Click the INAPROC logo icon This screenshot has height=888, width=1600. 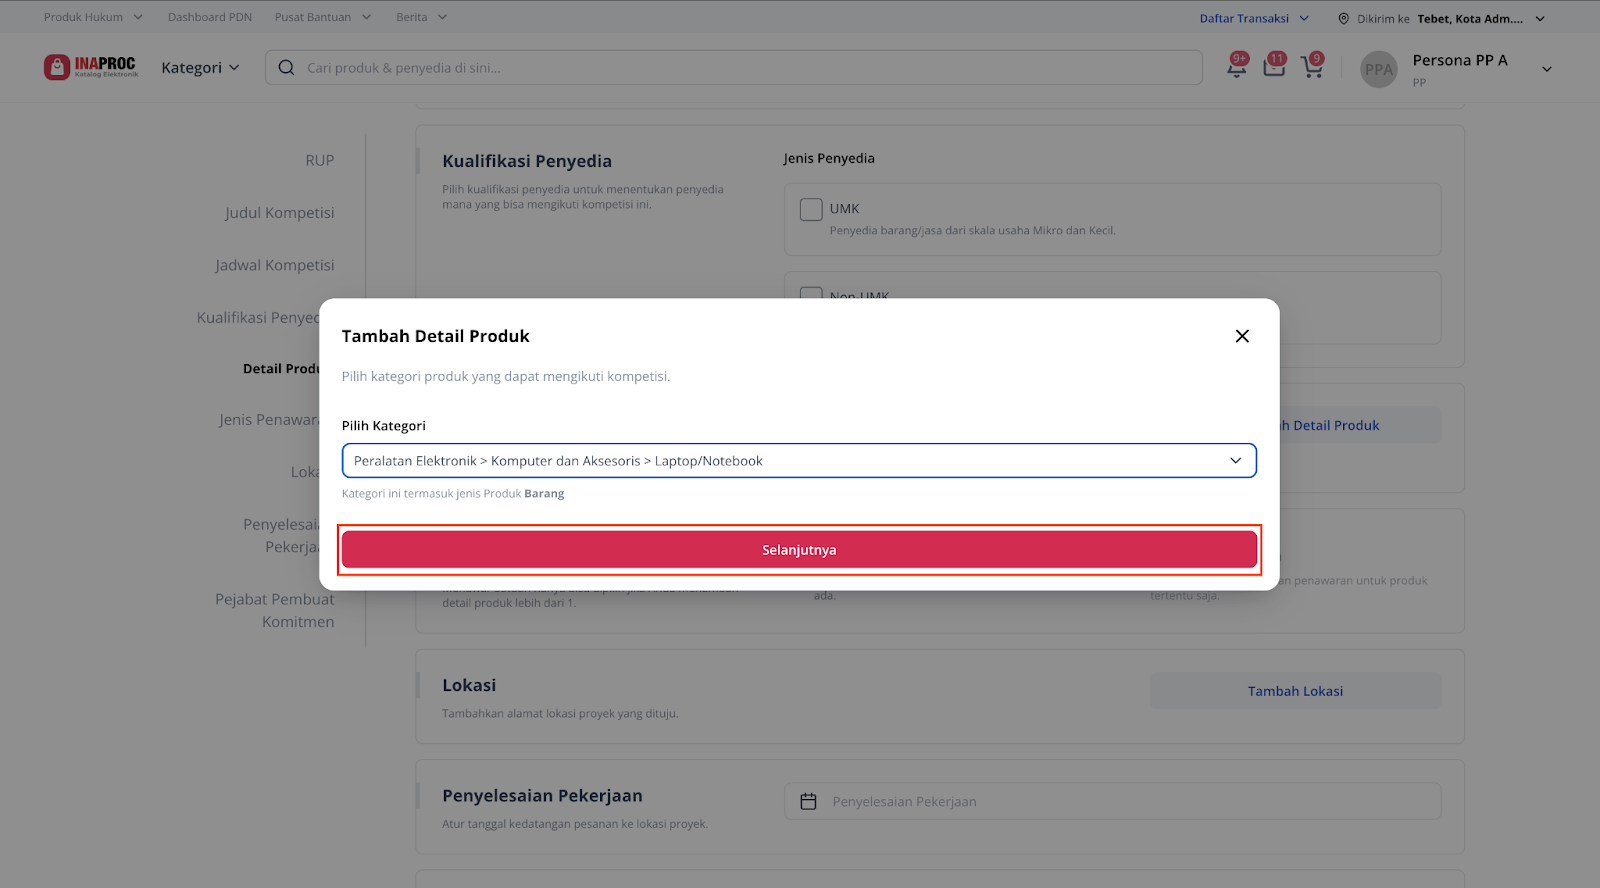57,67
